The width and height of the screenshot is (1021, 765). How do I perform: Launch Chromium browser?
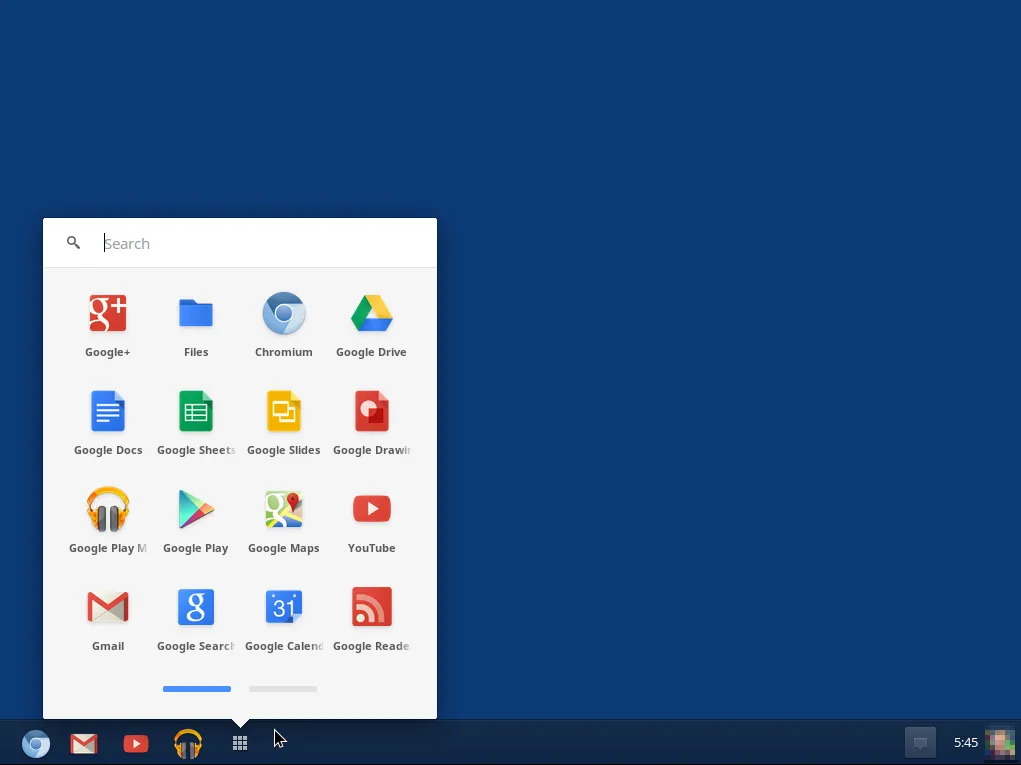click(284, 312)
